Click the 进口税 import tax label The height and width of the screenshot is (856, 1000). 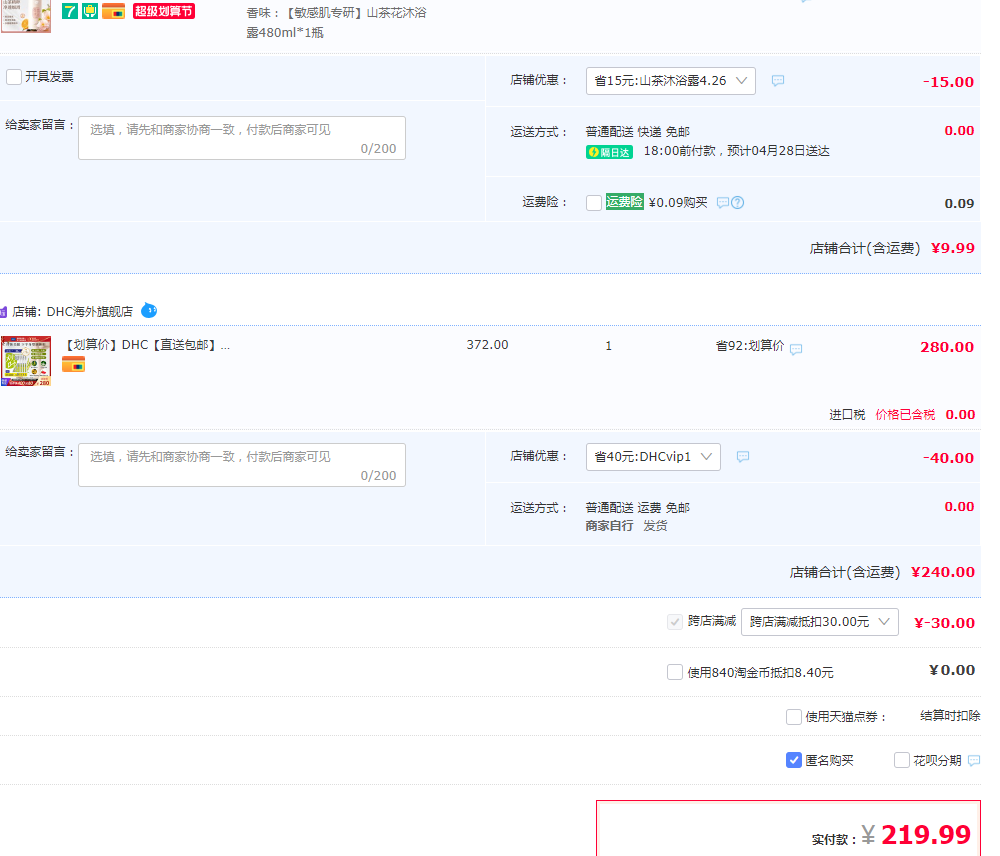[847, 415]
